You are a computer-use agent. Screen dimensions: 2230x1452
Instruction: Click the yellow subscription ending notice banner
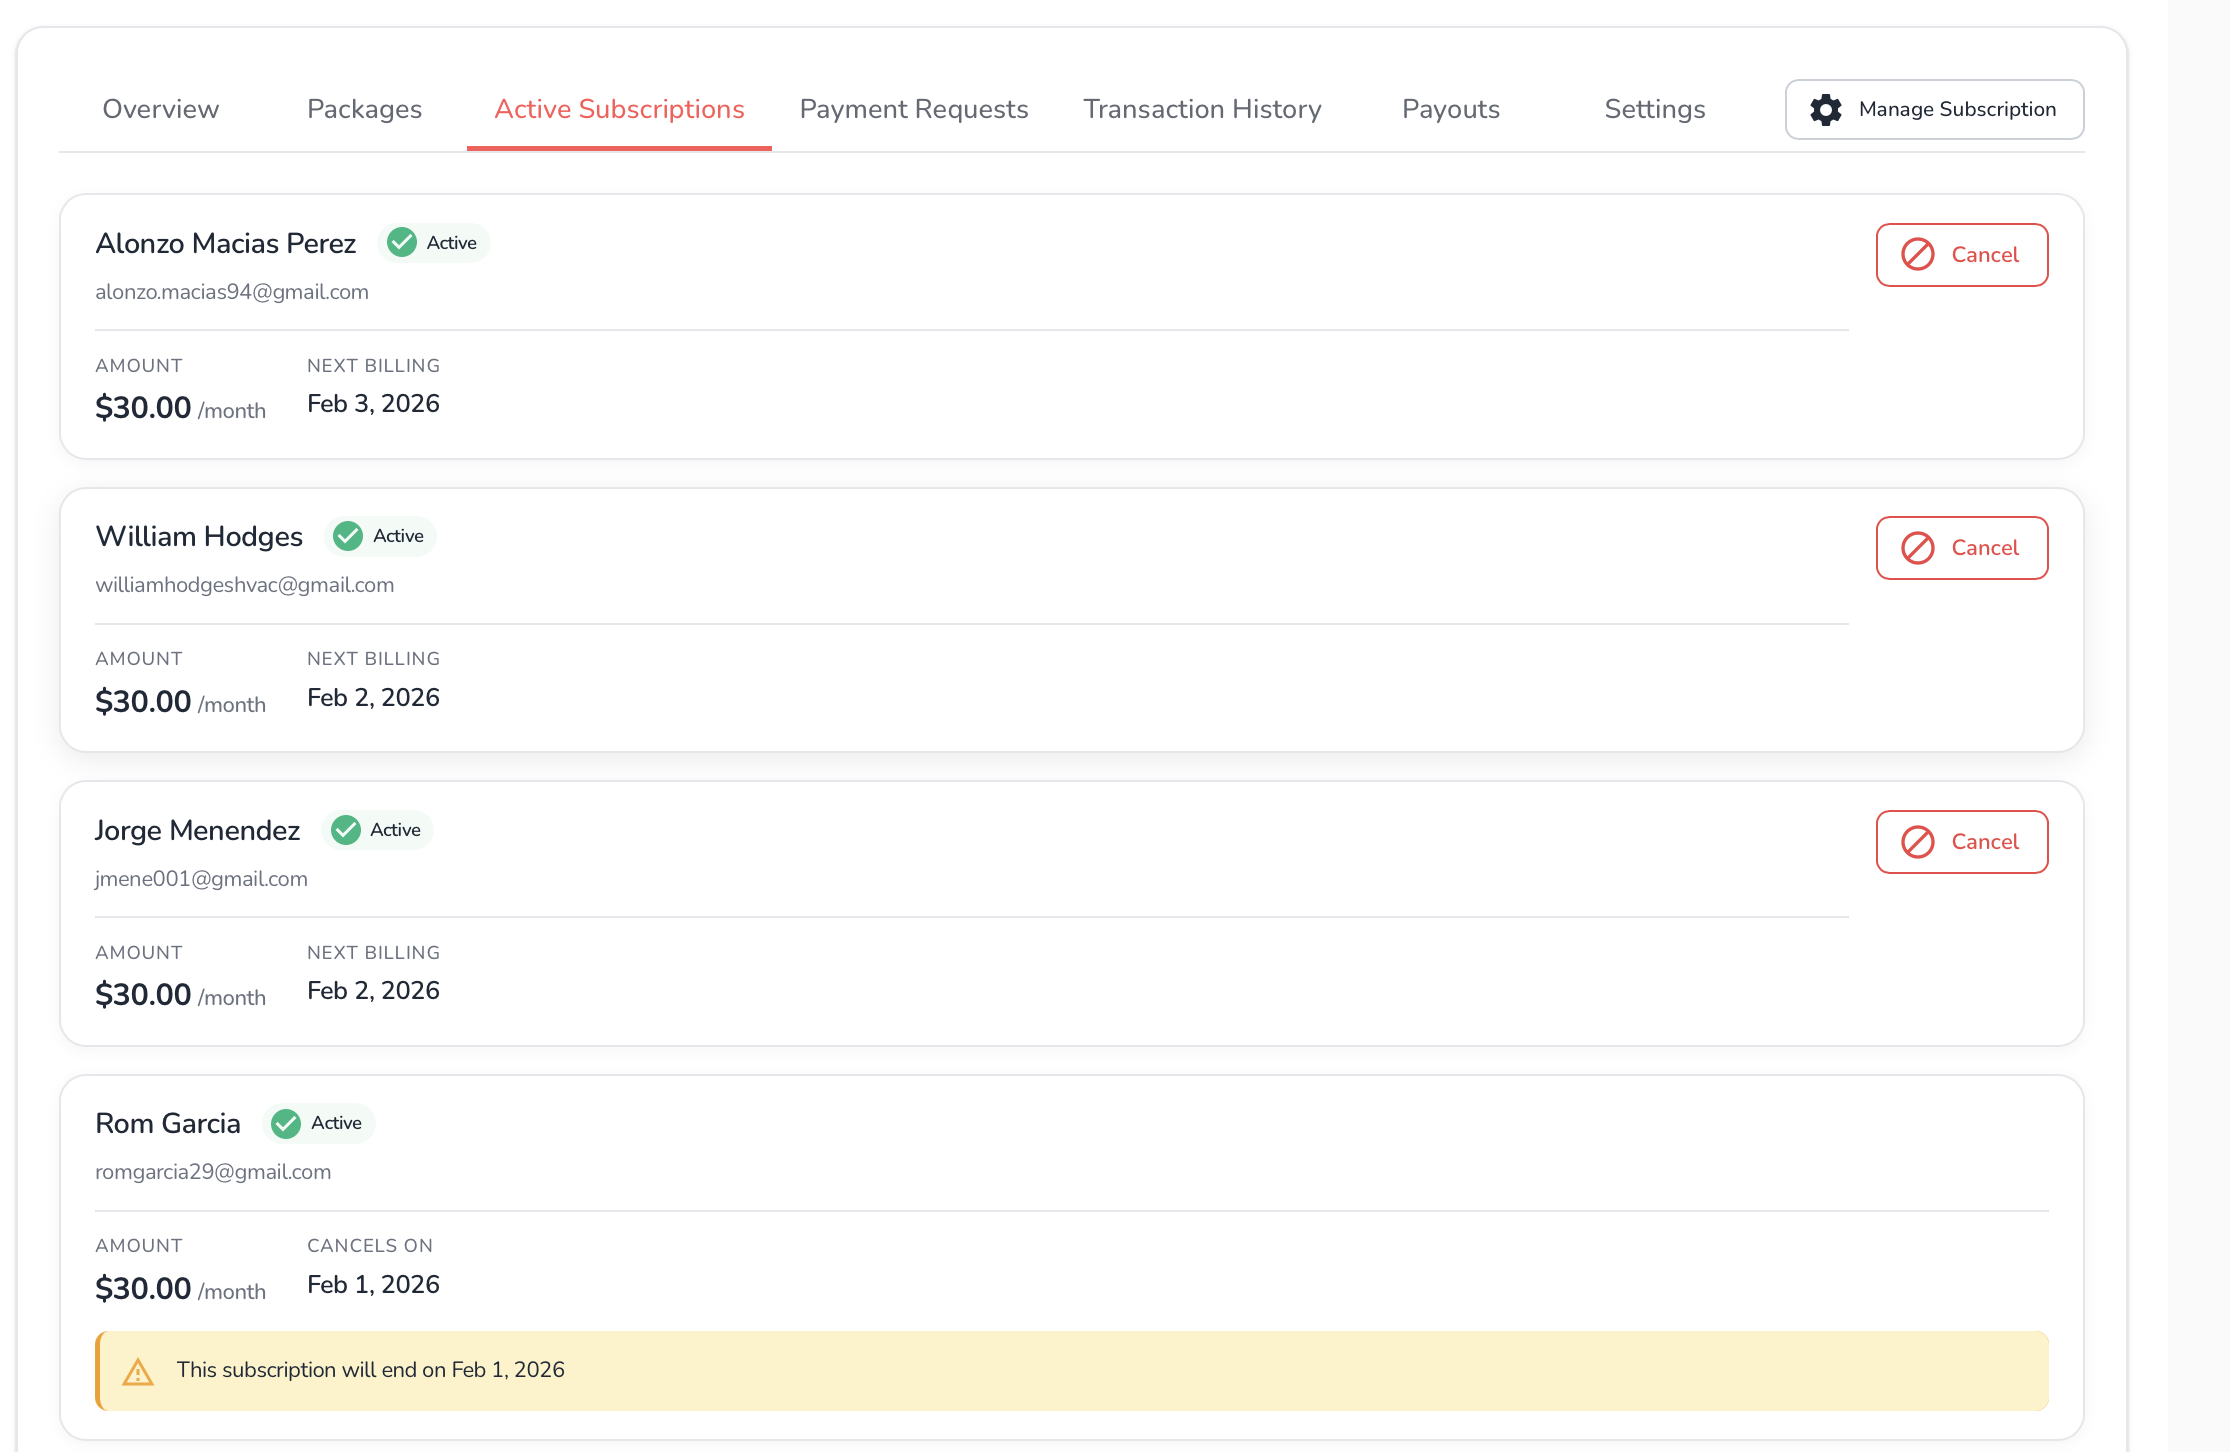1072,1371
